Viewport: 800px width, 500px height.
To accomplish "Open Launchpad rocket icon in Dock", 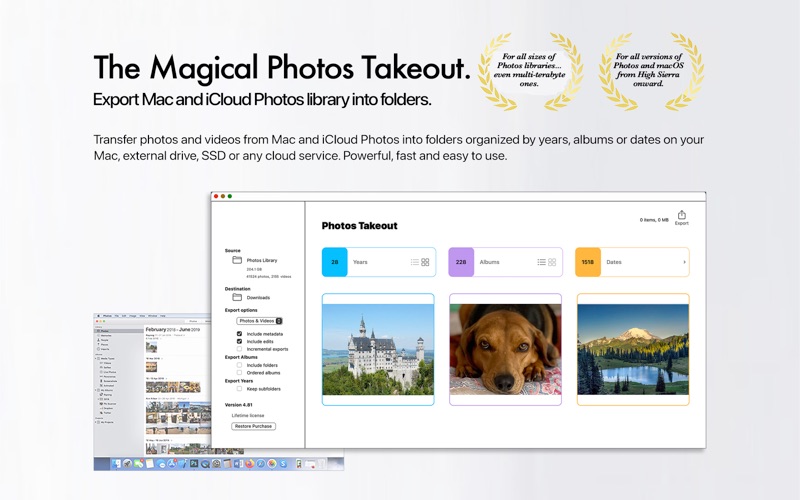I will point(127,463).
